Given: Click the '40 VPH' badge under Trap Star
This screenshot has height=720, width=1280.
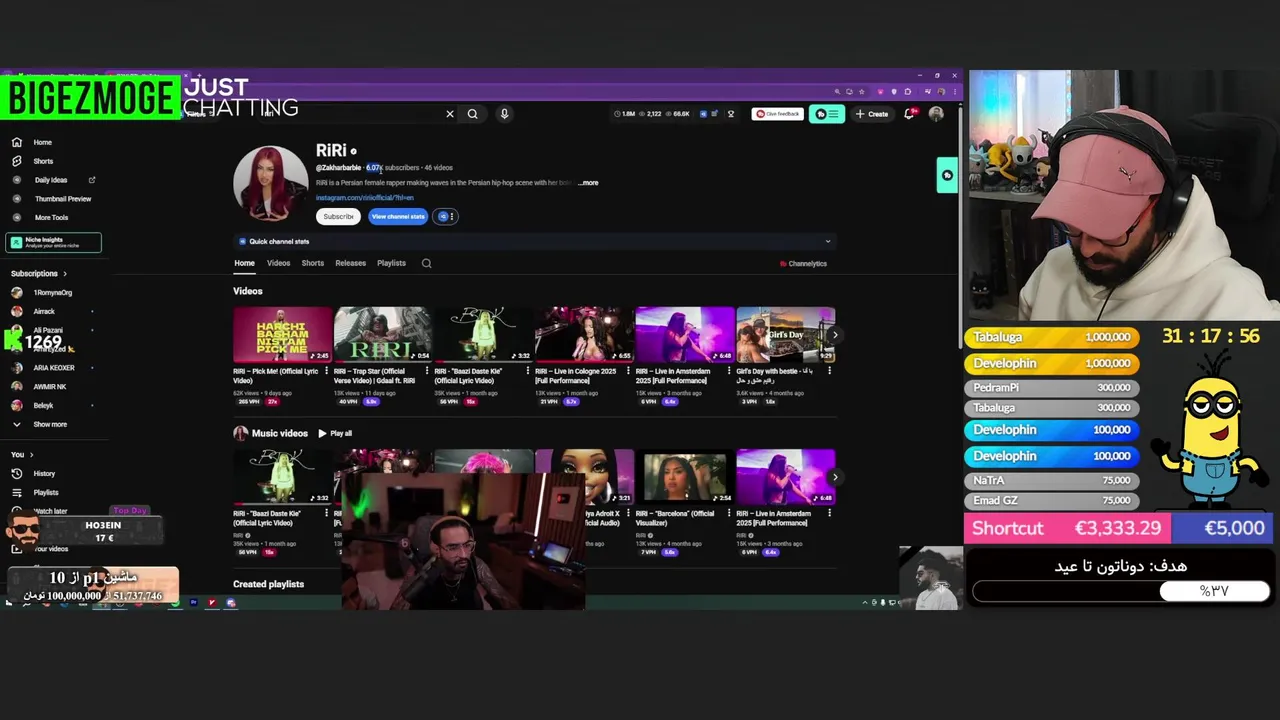Looking at the screenshot, I should tap(347, 402).
